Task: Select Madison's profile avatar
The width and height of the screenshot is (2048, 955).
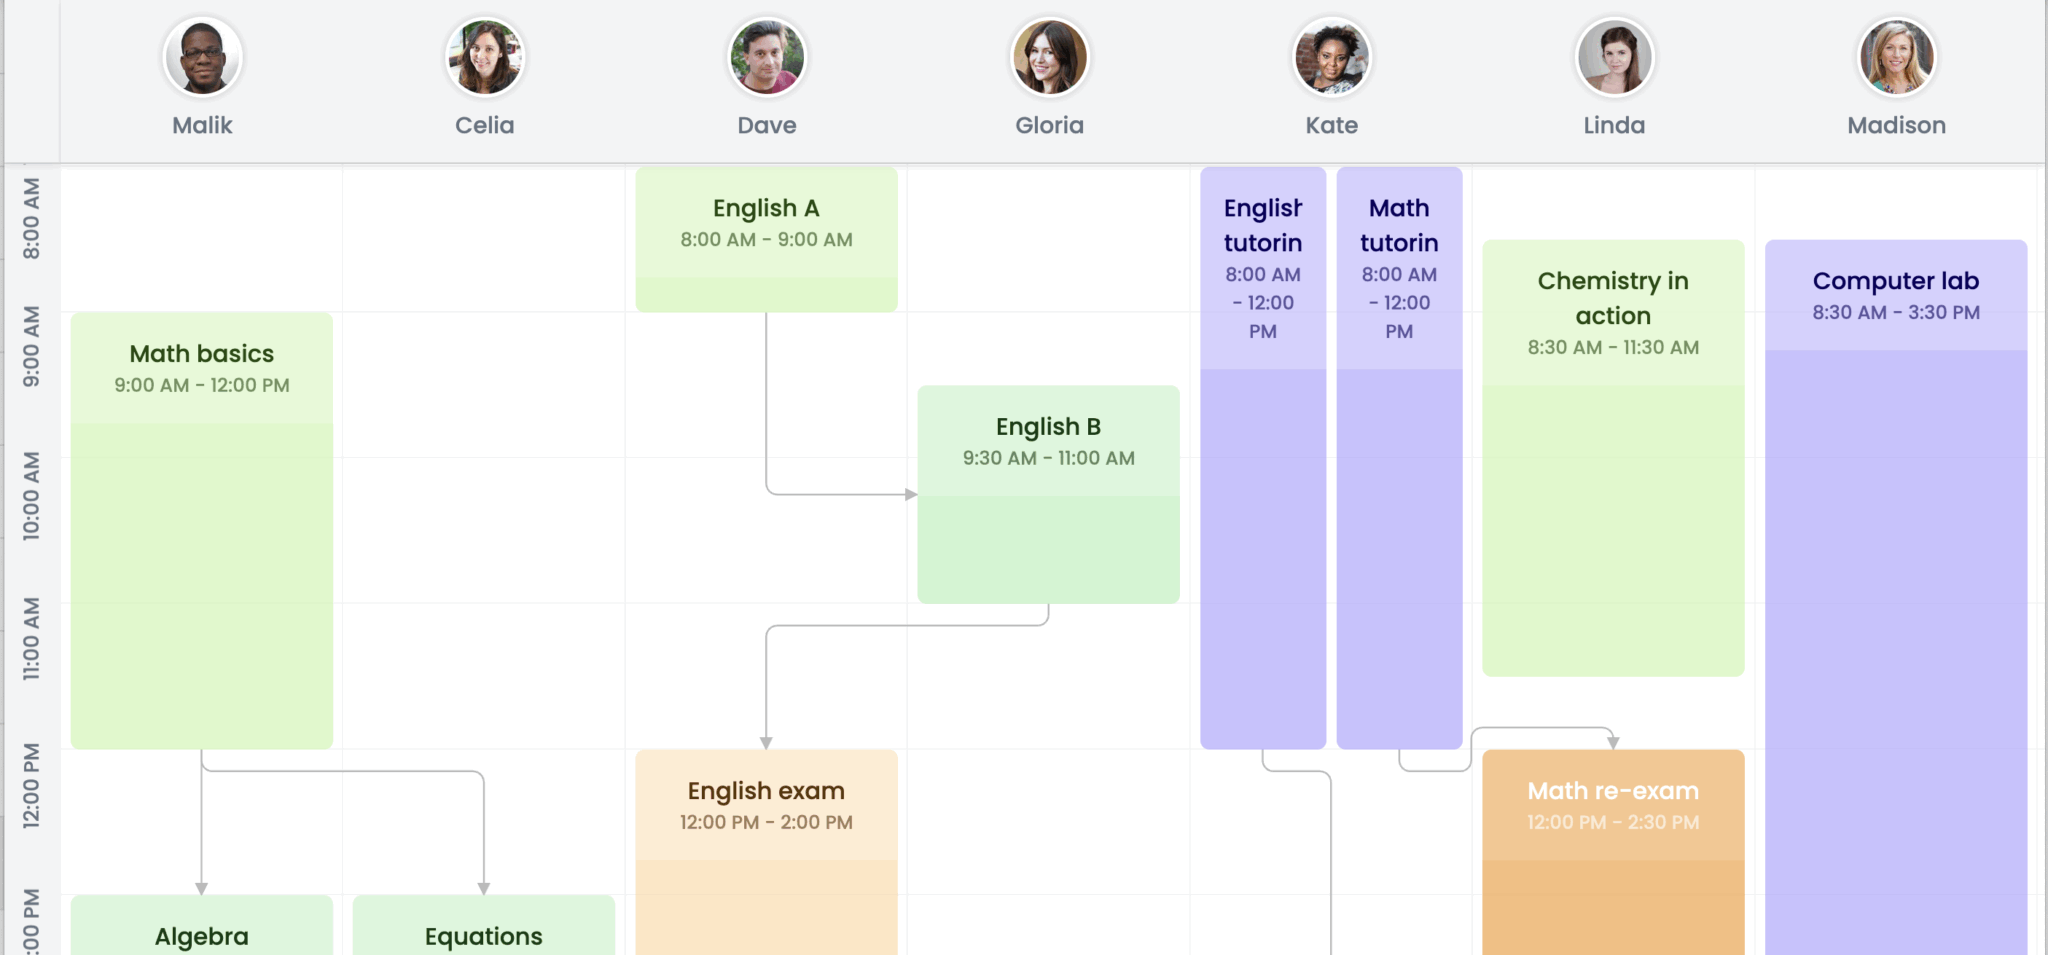Action: [x=1897, y=57]
